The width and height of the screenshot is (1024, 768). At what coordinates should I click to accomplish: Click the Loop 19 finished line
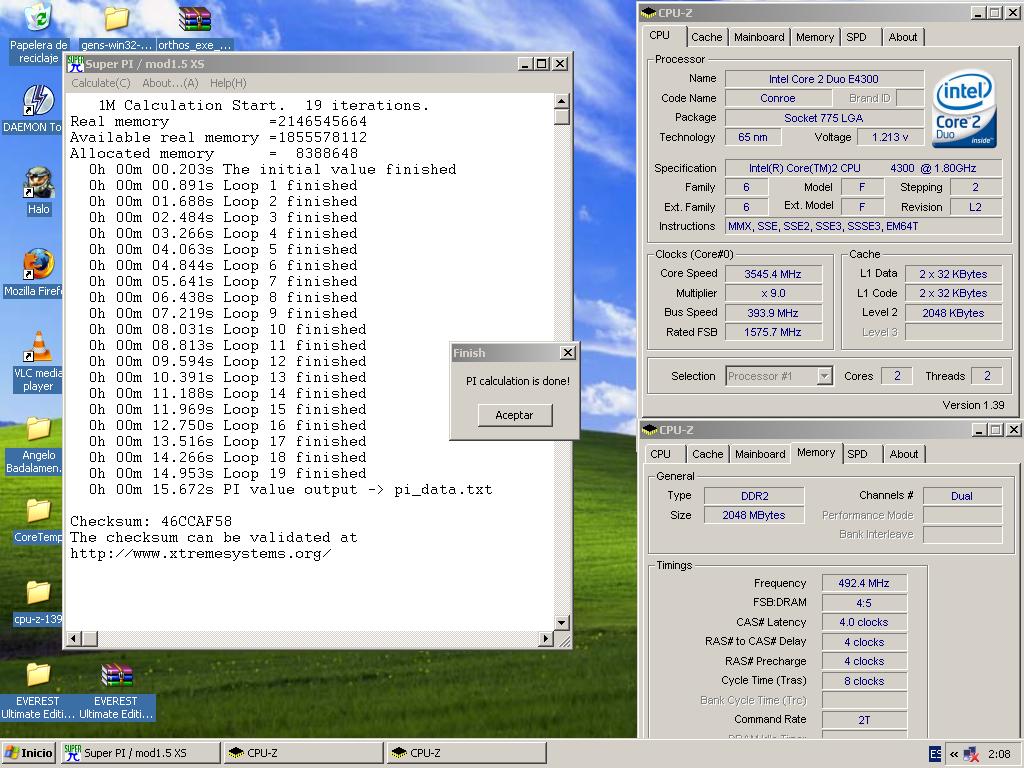tap(227, 473)
